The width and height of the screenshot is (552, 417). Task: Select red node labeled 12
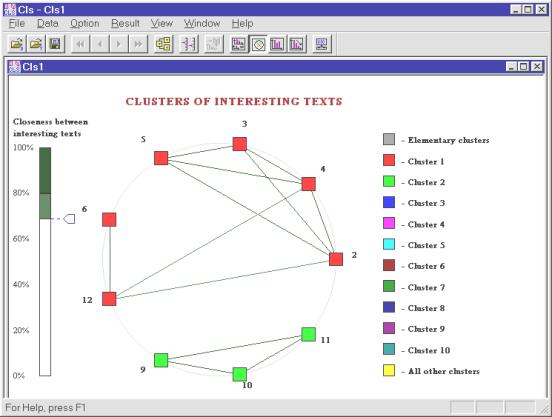109,299
